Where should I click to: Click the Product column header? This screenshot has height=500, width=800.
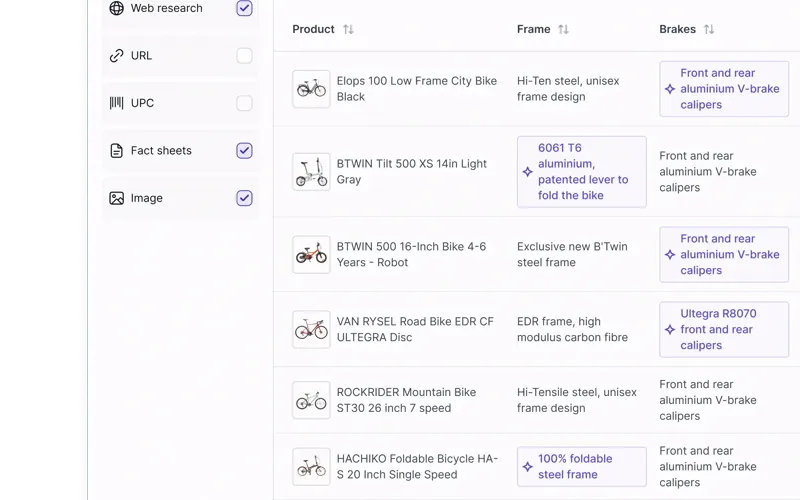[x=313, y=29]
